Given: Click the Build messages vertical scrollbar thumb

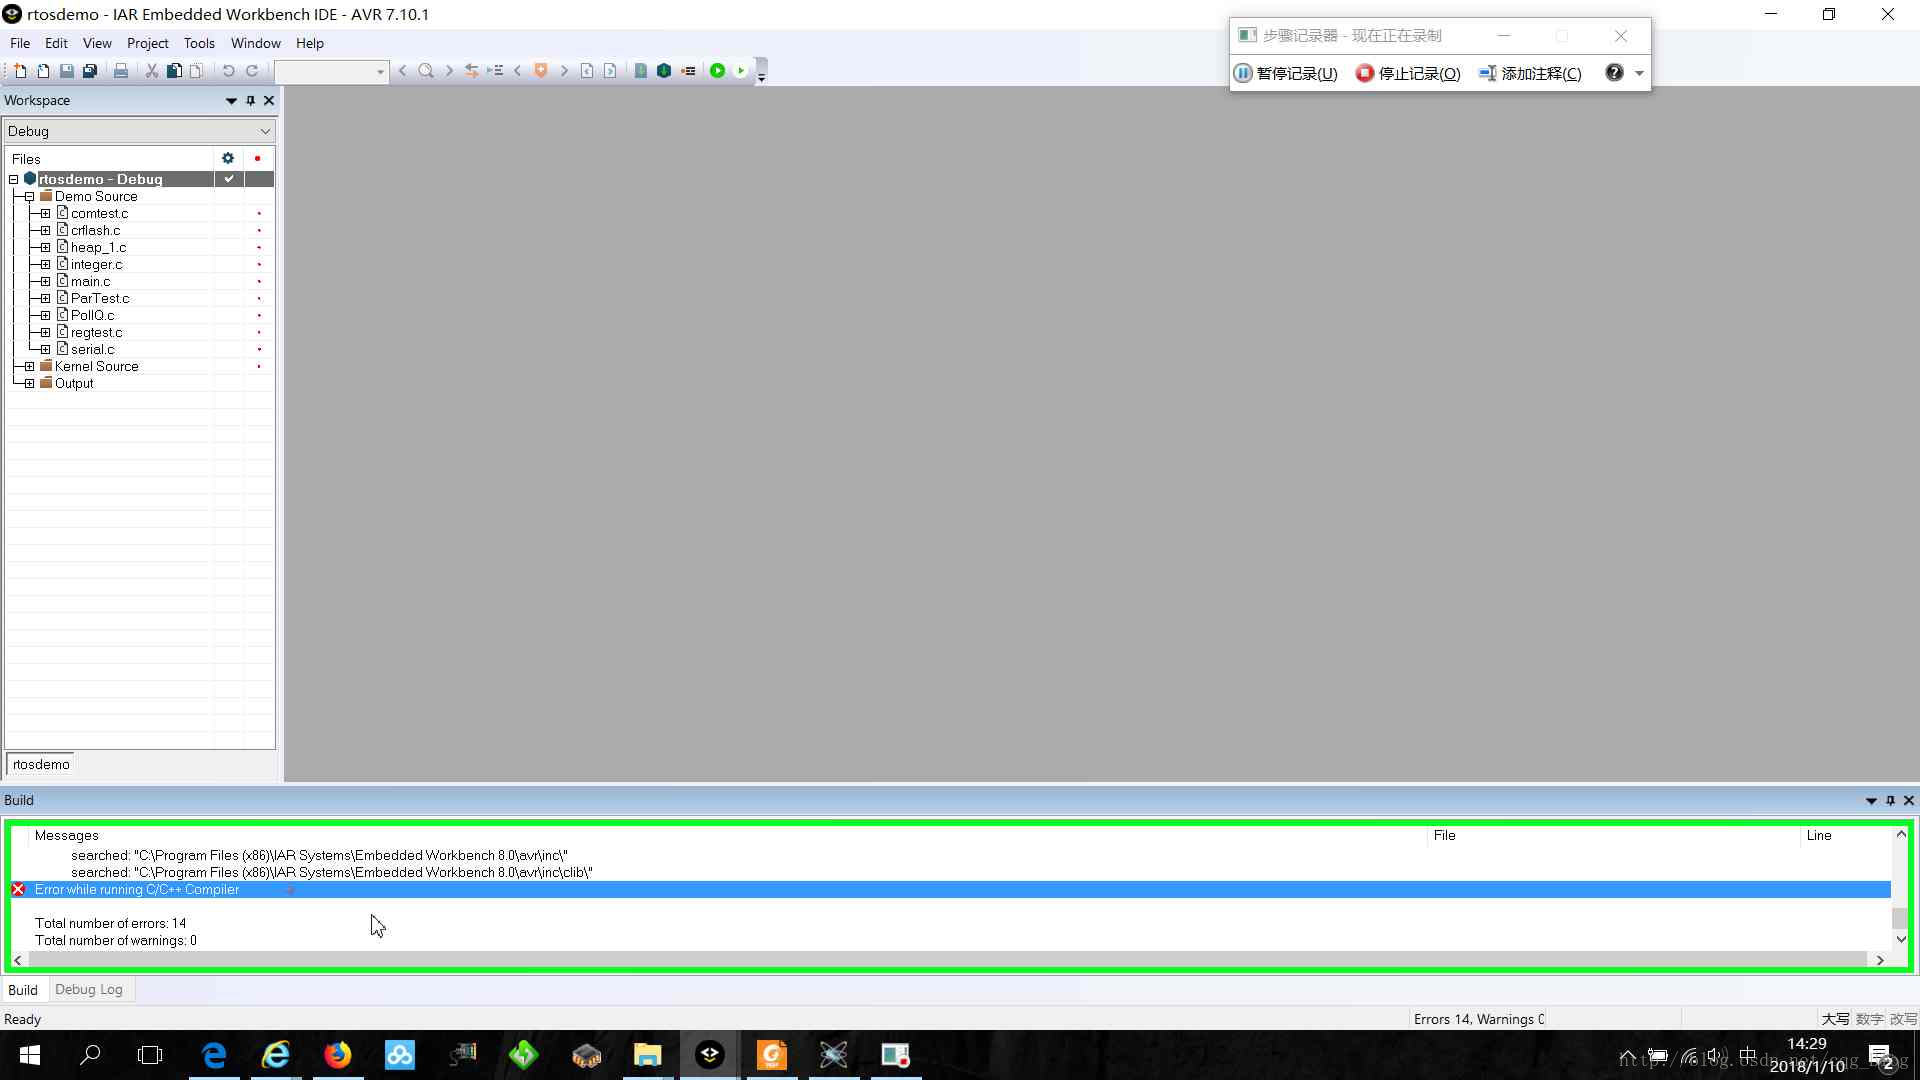Looking at the screenshot, I should point(1900,918).
